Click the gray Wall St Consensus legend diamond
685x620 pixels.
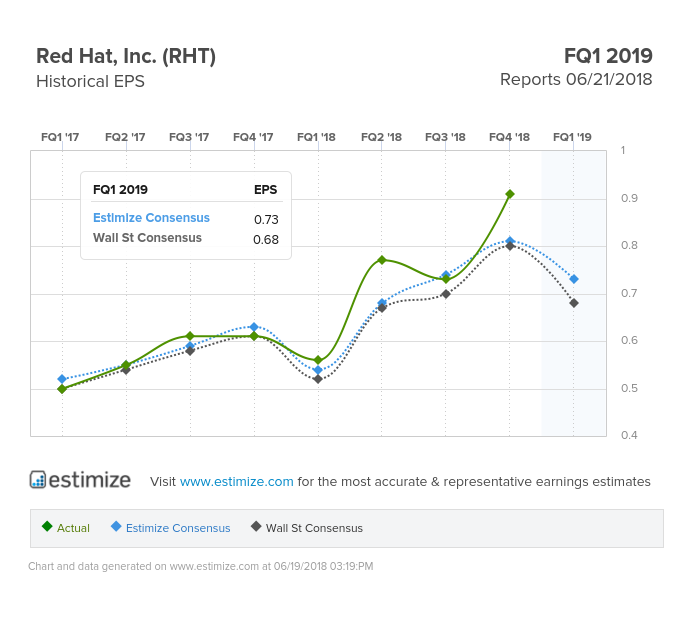point(256,526)
